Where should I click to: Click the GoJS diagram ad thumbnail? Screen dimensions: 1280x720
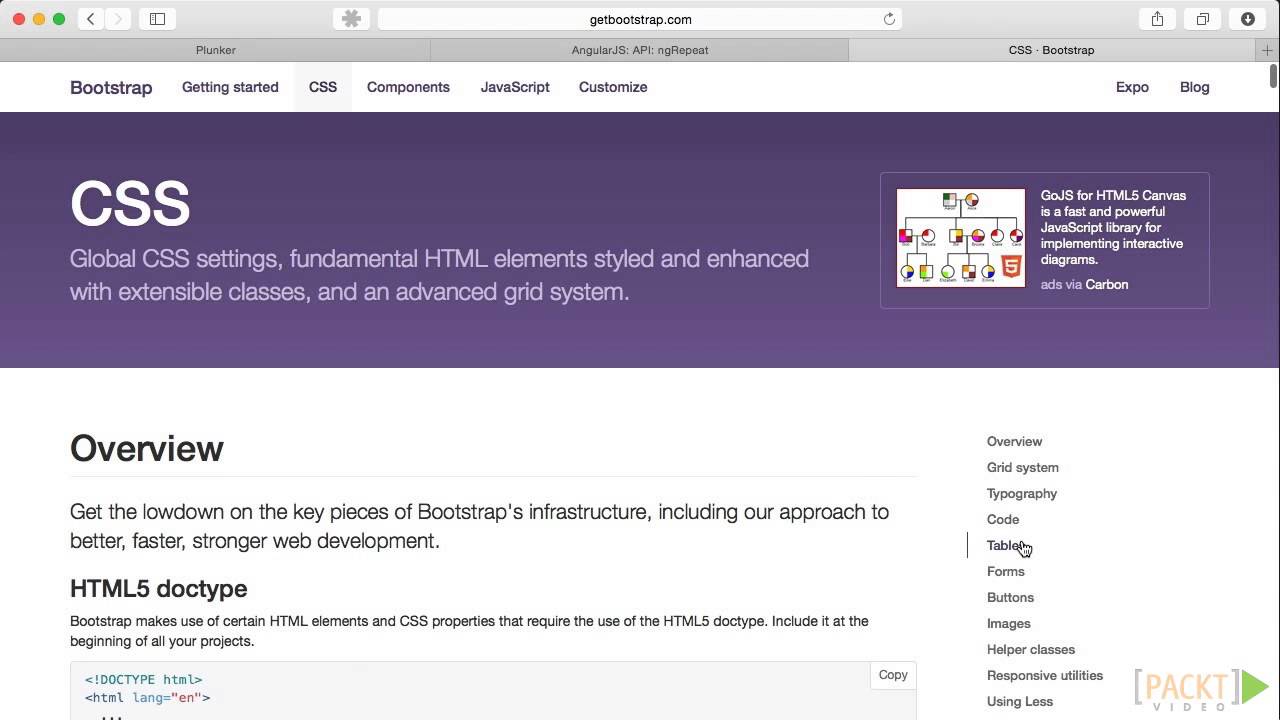click(x=961, y=238)
